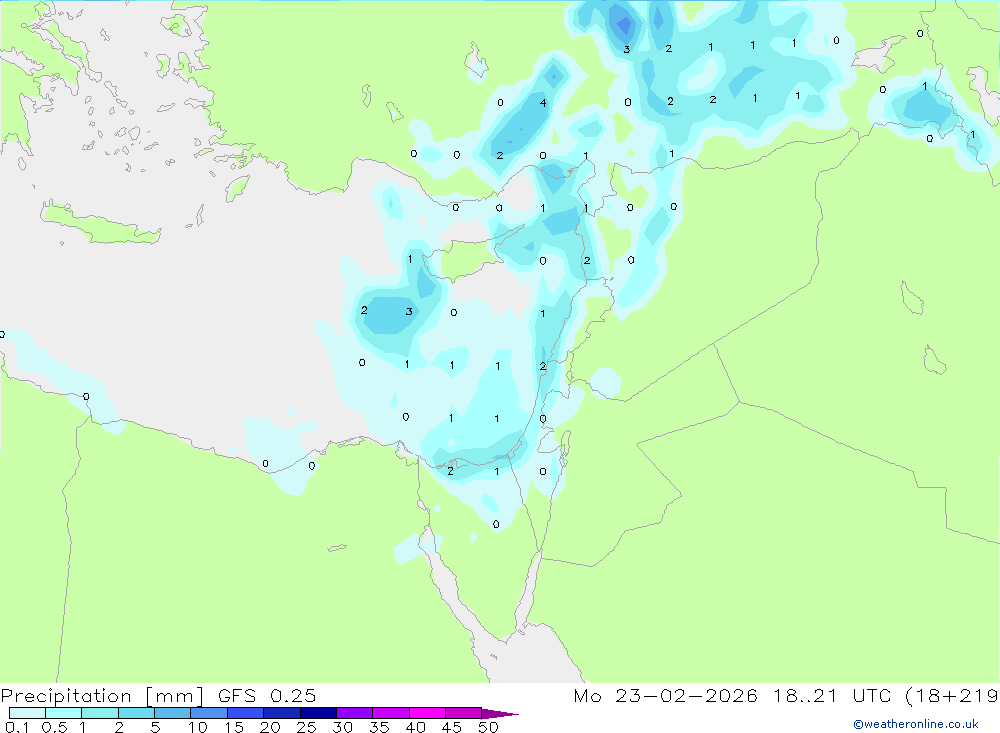Click the "(18+219" forecast offset text
1000x733 pixels.
pos(952,696)
